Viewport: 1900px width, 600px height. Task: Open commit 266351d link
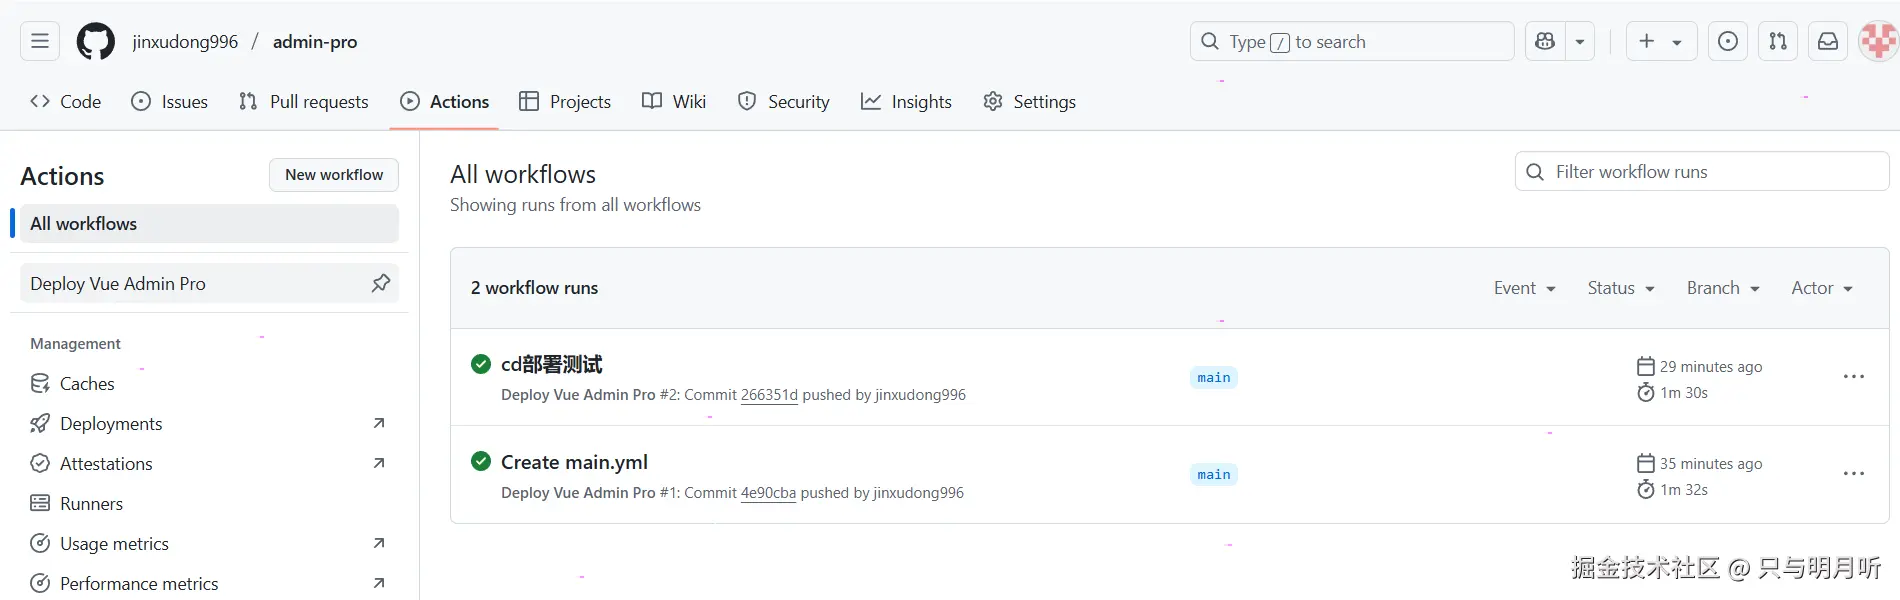(769, 395)
